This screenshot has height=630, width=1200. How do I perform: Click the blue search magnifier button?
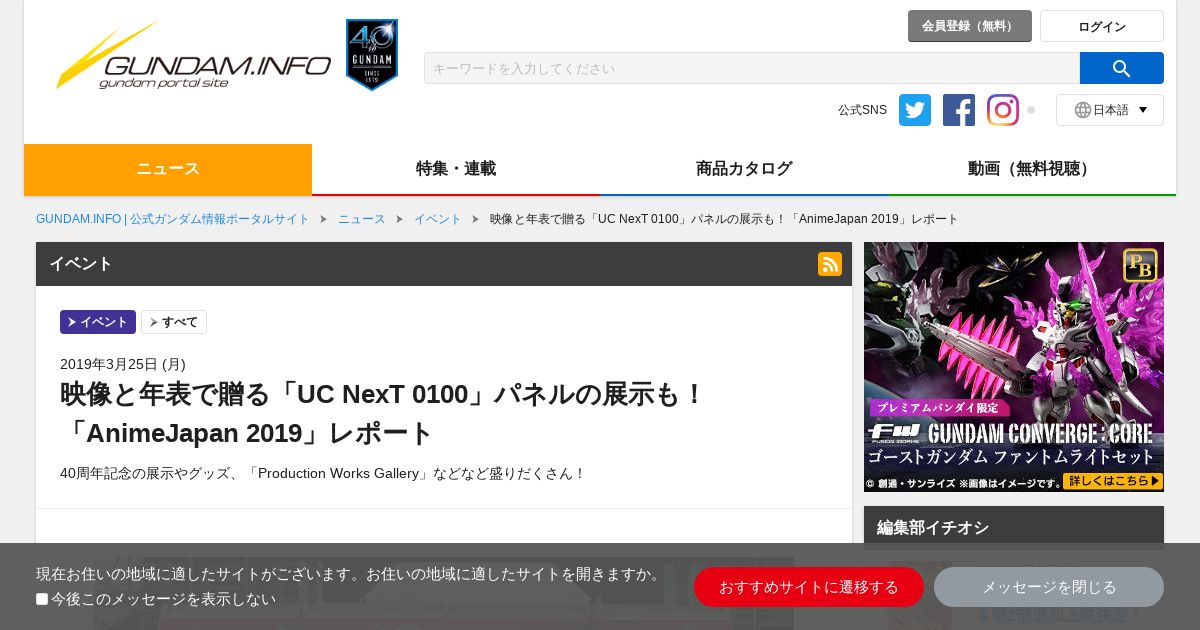click(x=1122, y=68)
